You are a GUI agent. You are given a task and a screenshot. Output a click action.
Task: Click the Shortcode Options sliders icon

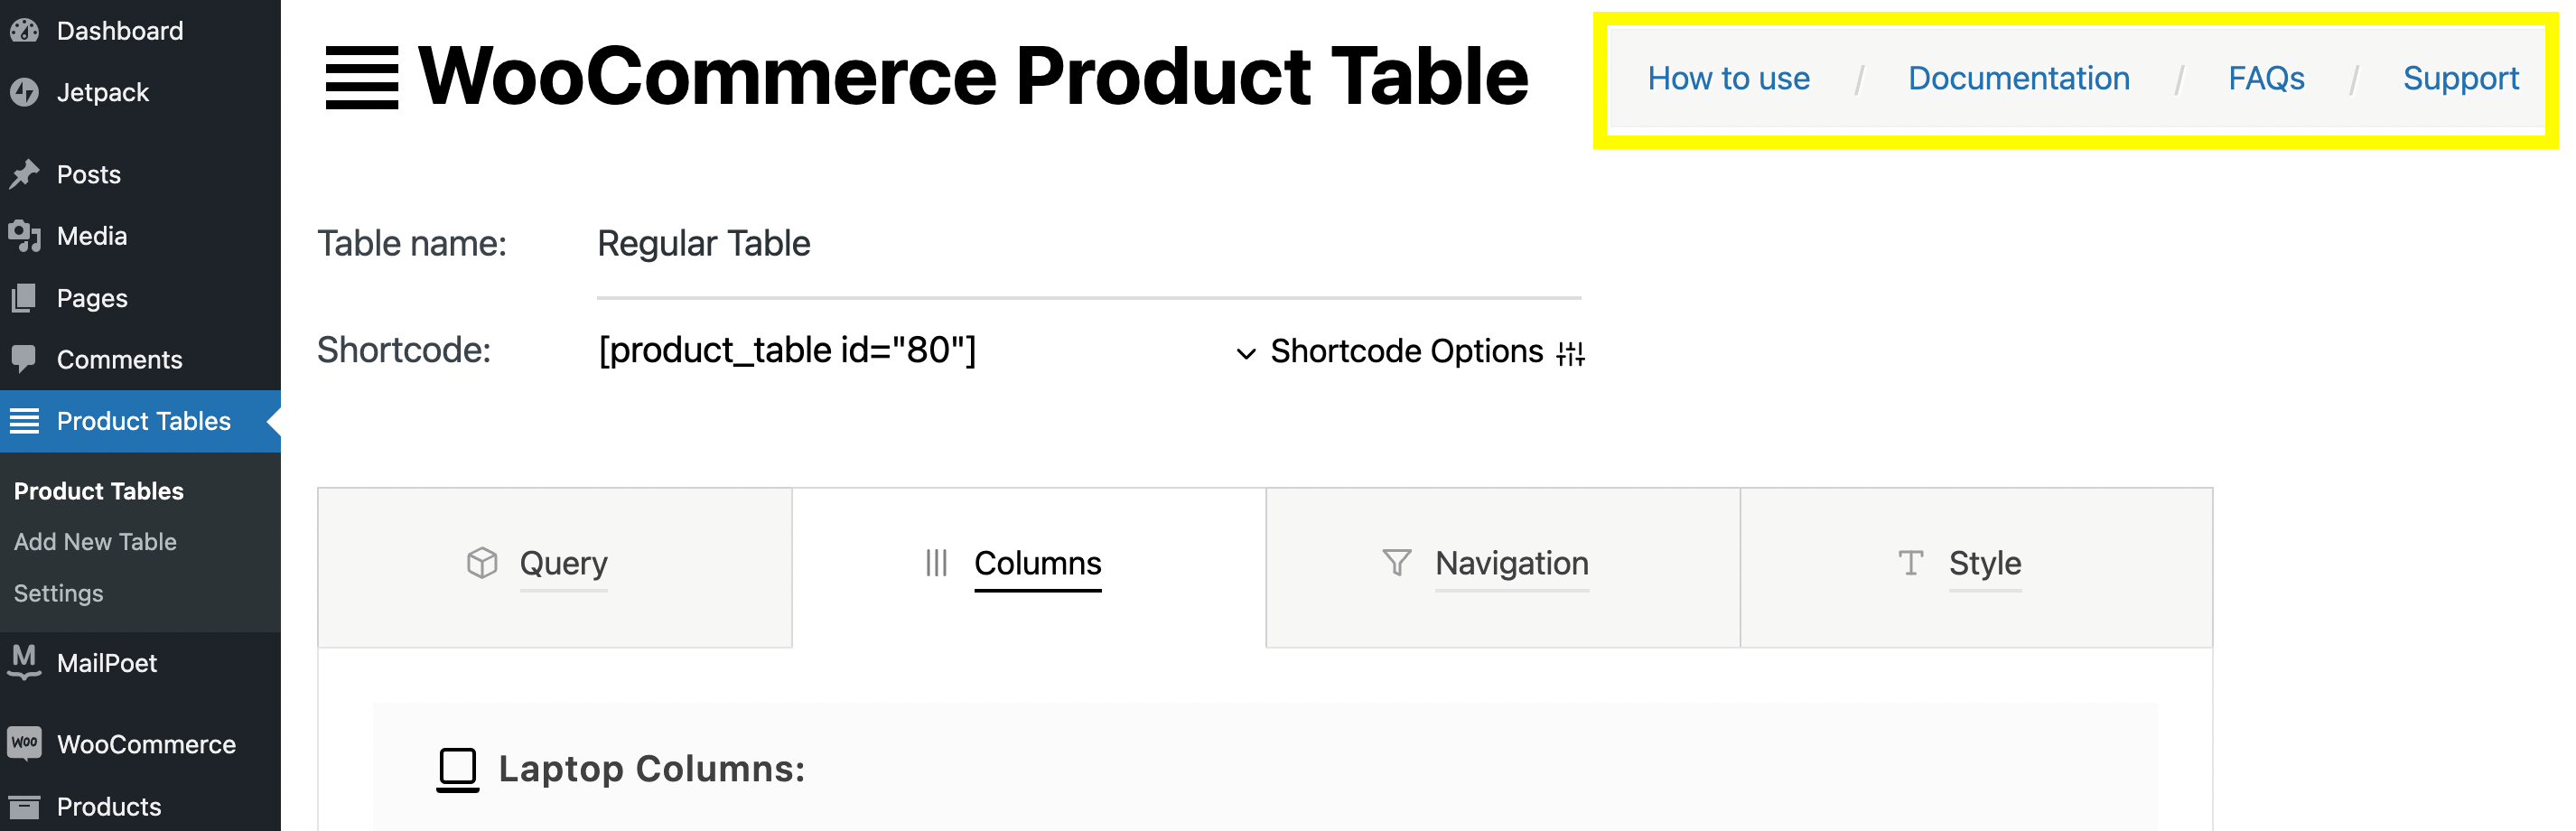pyautogui.click(x=1570, y=353)
